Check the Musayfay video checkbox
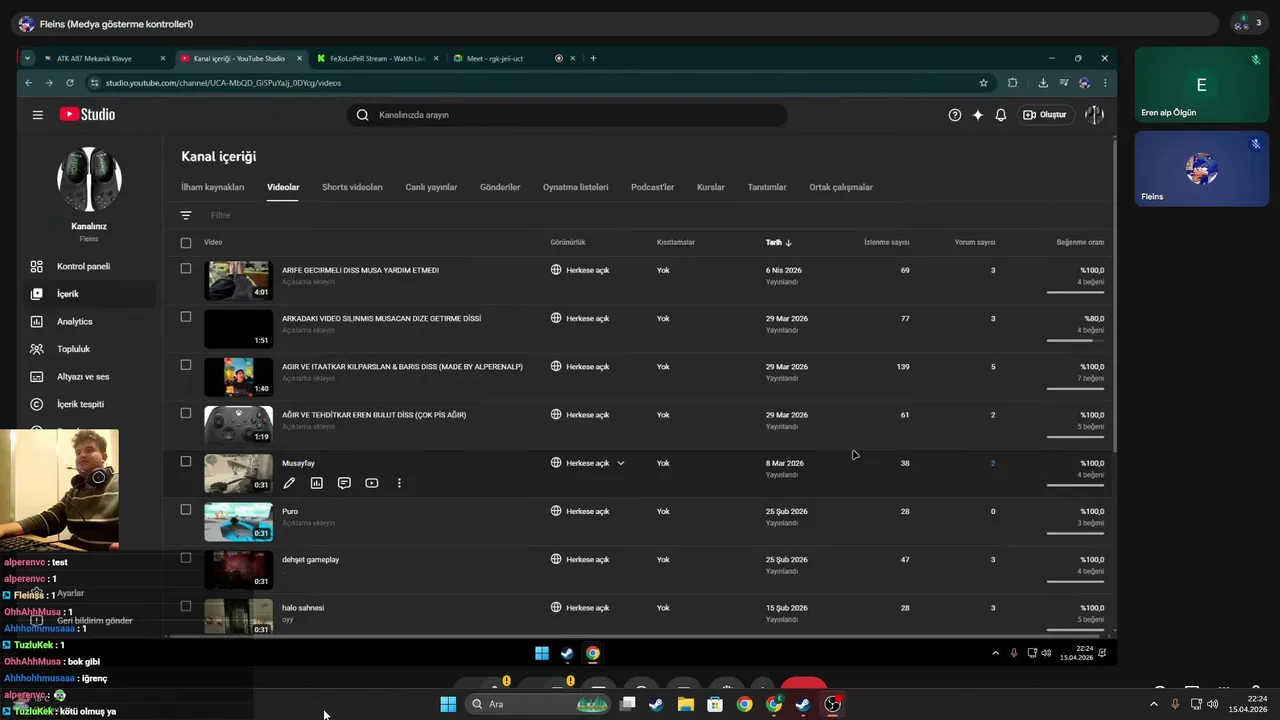The height and width of the screenshot is (720, 1280). pos(186,461)
